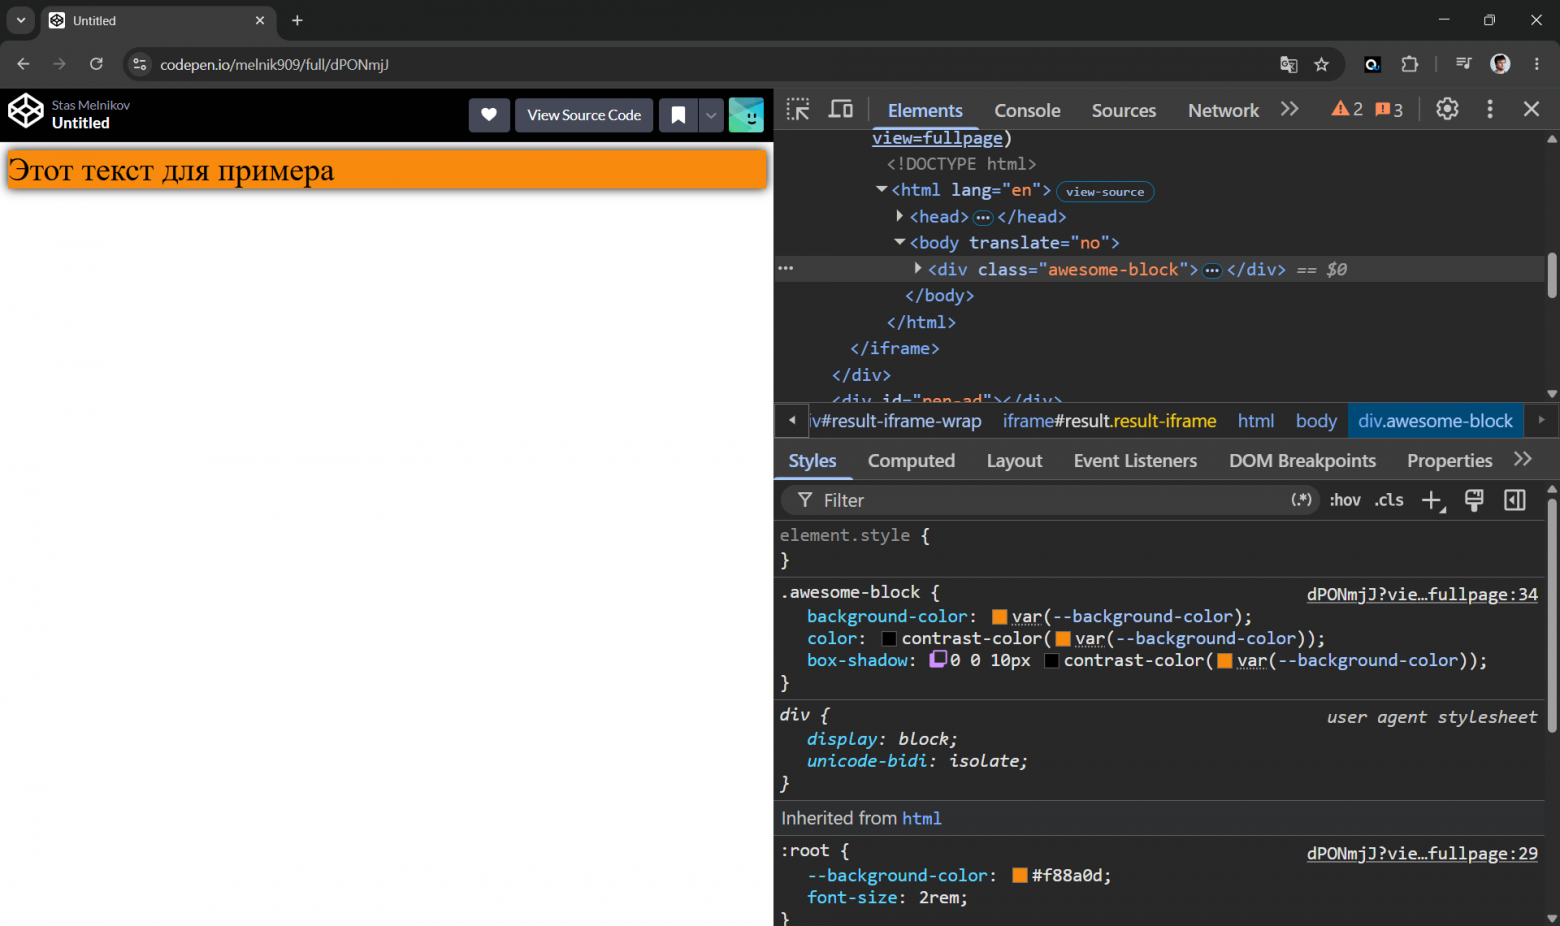Switch to the Console tab
The image size is (1560, 926).
1027,110
